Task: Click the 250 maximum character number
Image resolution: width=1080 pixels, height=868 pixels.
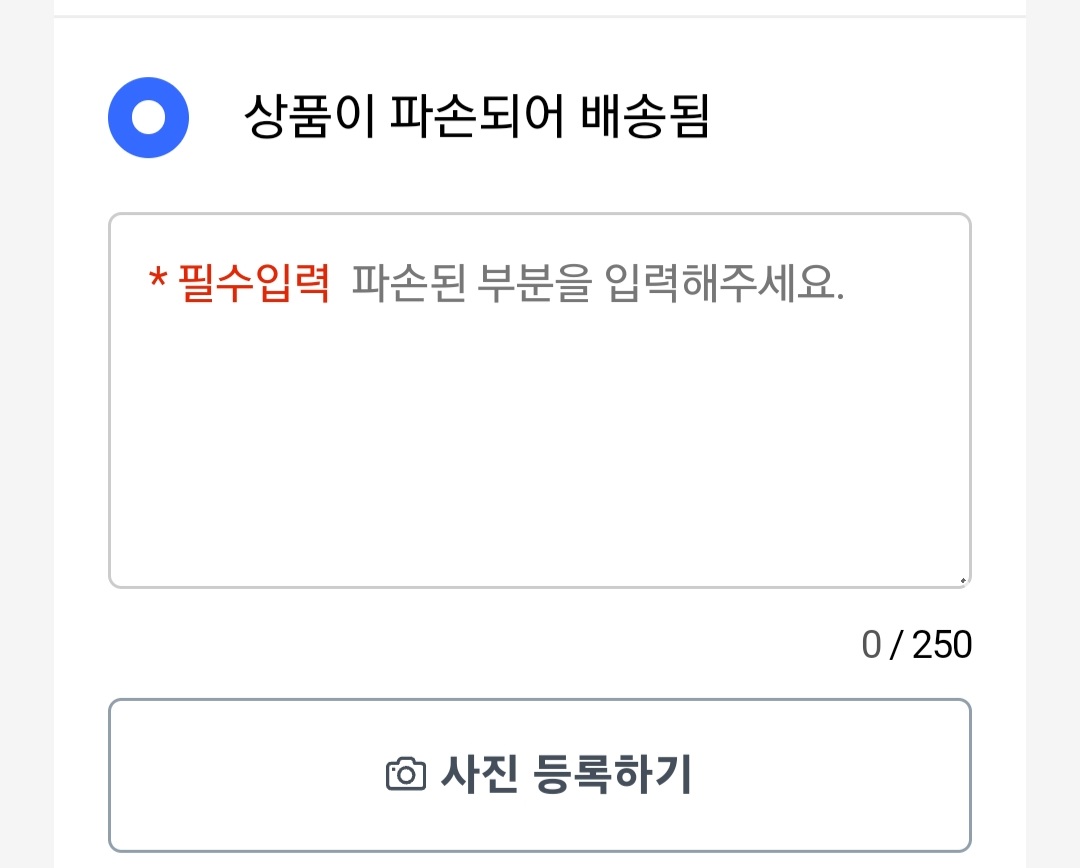Action: pos(942,645)
